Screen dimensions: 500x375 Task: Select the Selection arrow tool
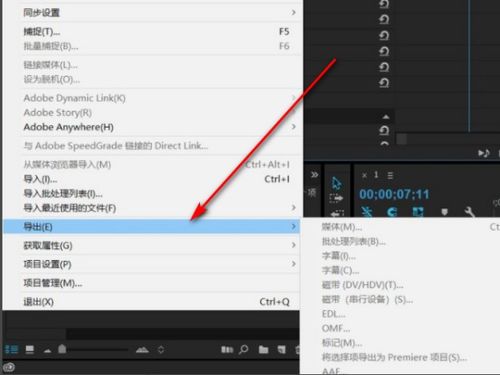[336, 183]
